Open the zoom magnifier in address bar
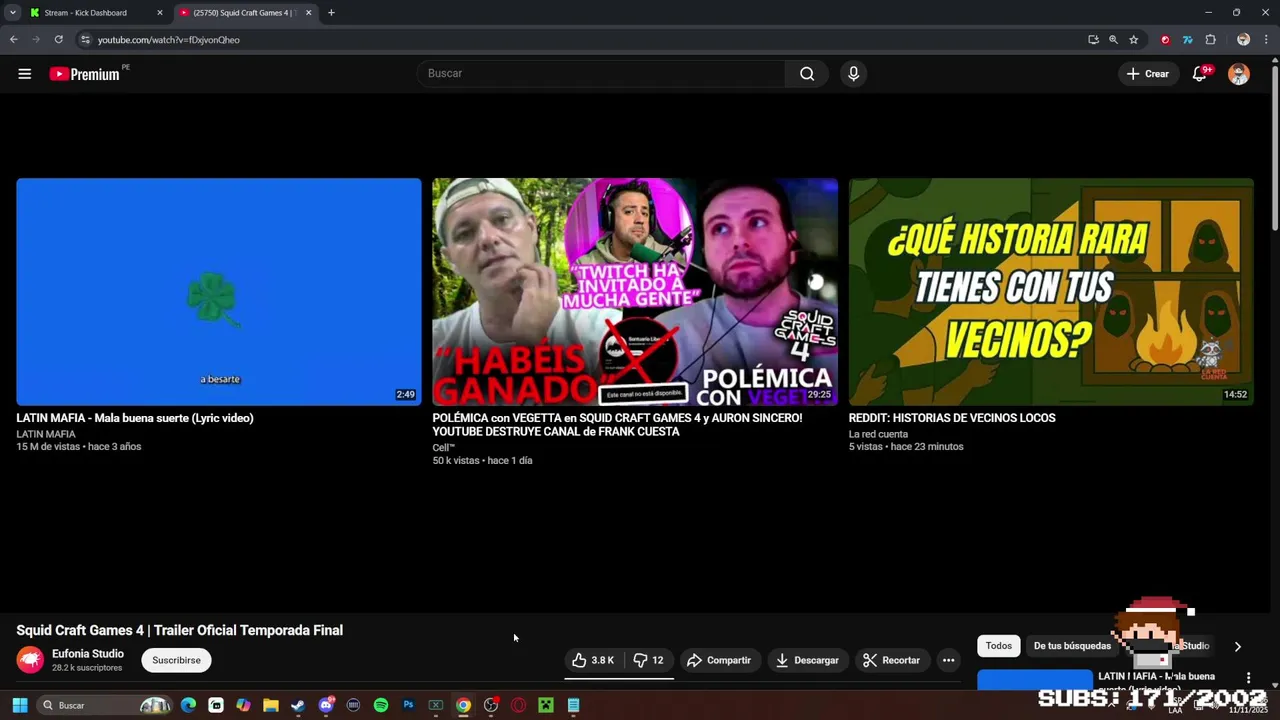 [x=1113, y=40]
